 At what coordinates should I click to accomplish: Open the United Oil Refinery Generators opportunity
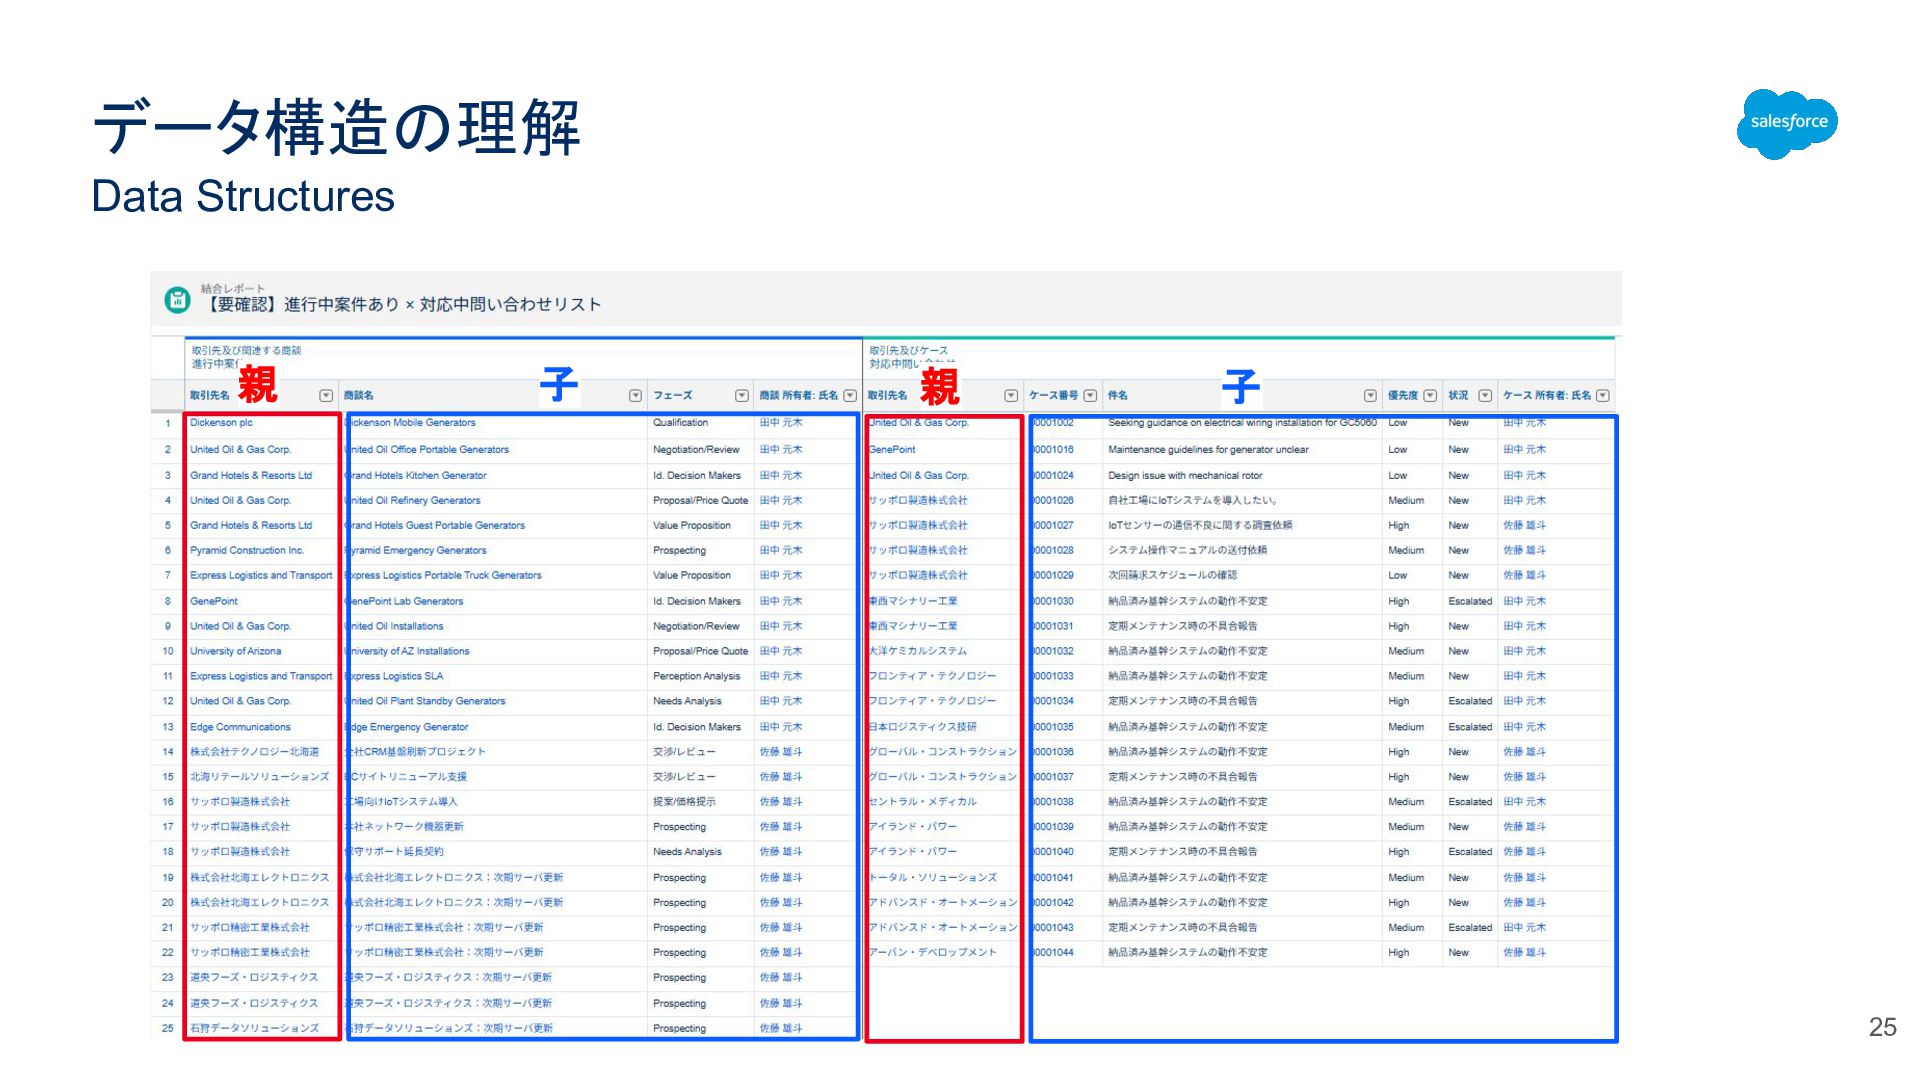coord(413,501)
